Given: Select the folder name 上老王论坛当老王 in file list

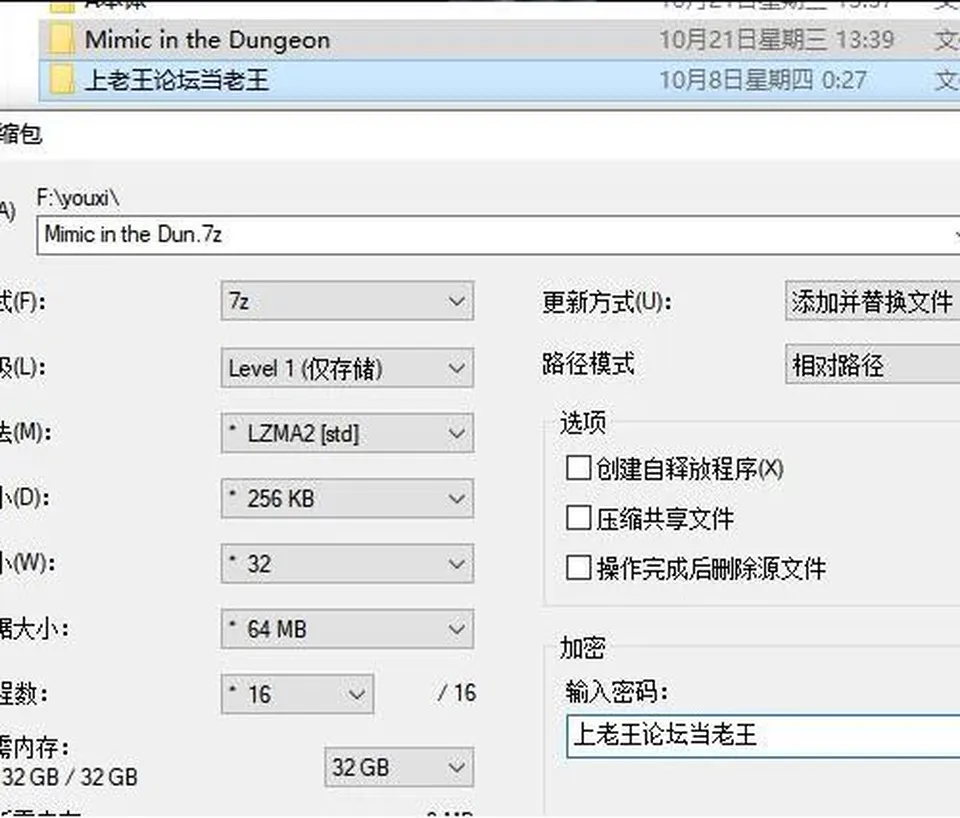Looking at the screenshot, I should coord(177,80).
